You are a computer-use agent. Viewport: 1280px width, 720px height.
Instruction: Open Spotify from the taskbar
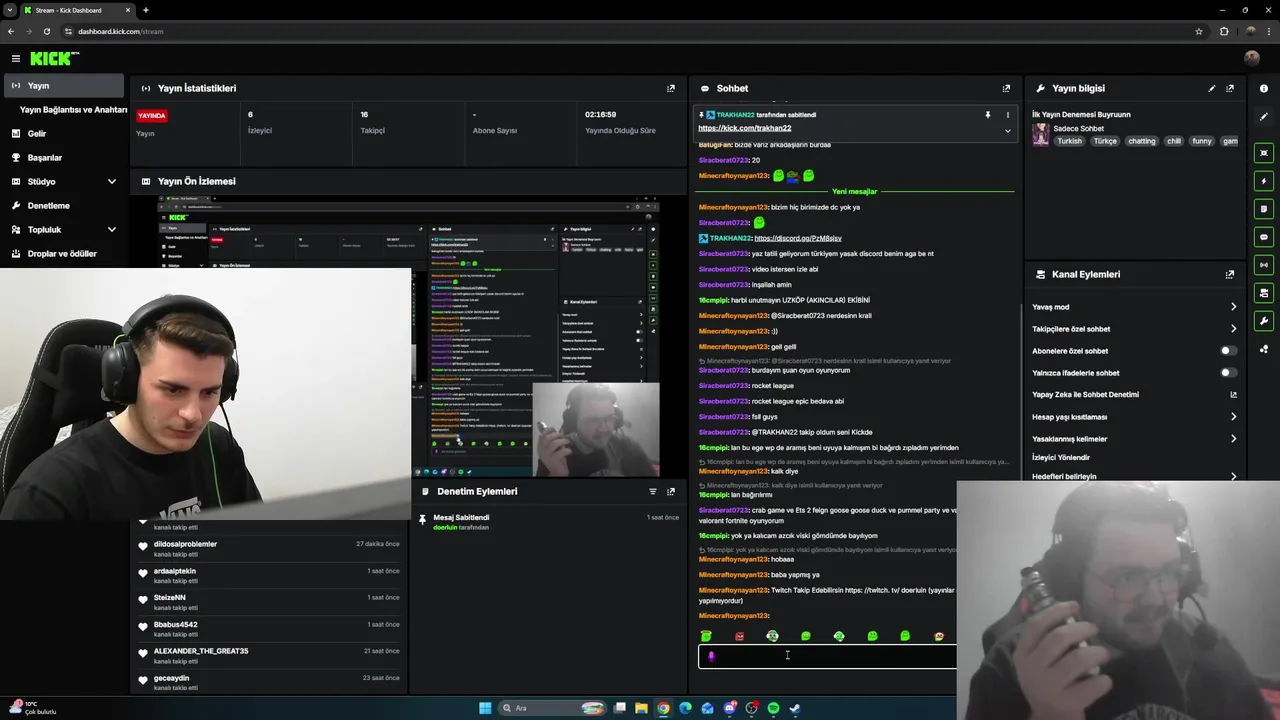click(773, 708)
